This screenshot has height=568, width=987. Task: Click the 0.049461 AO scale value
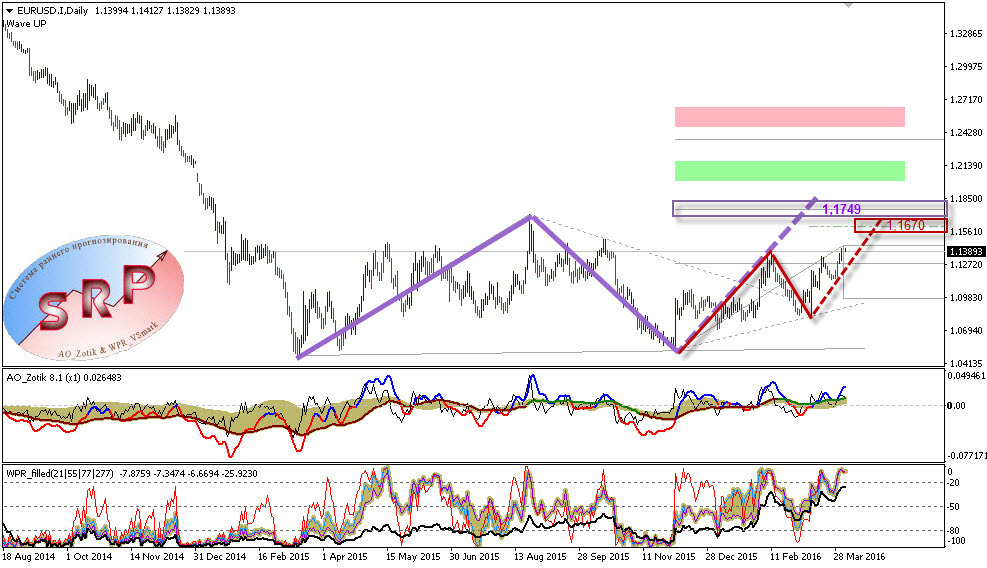tap(965, 377)
